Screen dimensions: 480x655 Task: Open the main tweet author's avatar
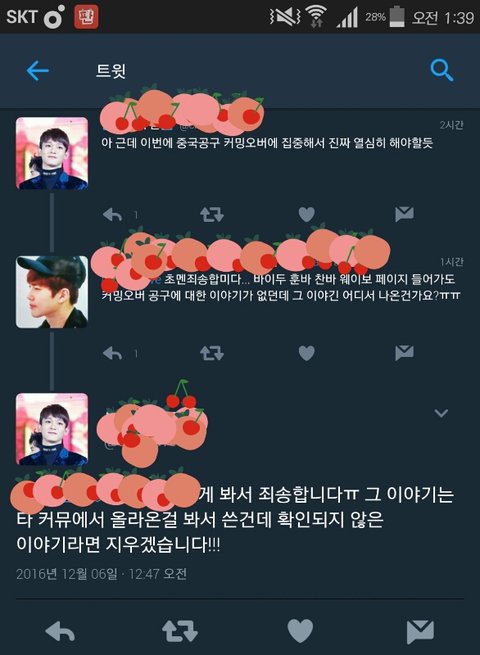pos(52,429)
